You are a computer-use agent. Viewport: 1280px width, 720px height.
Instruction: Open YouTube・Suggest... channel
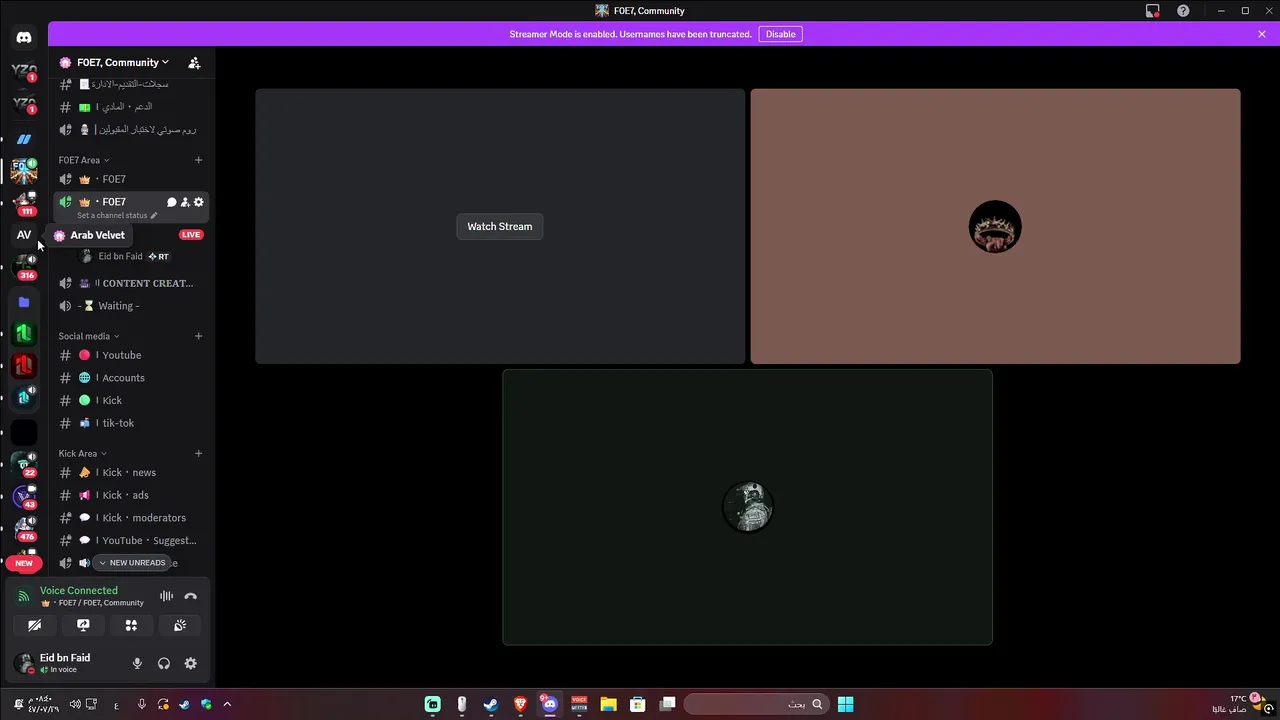click(130, 540)
